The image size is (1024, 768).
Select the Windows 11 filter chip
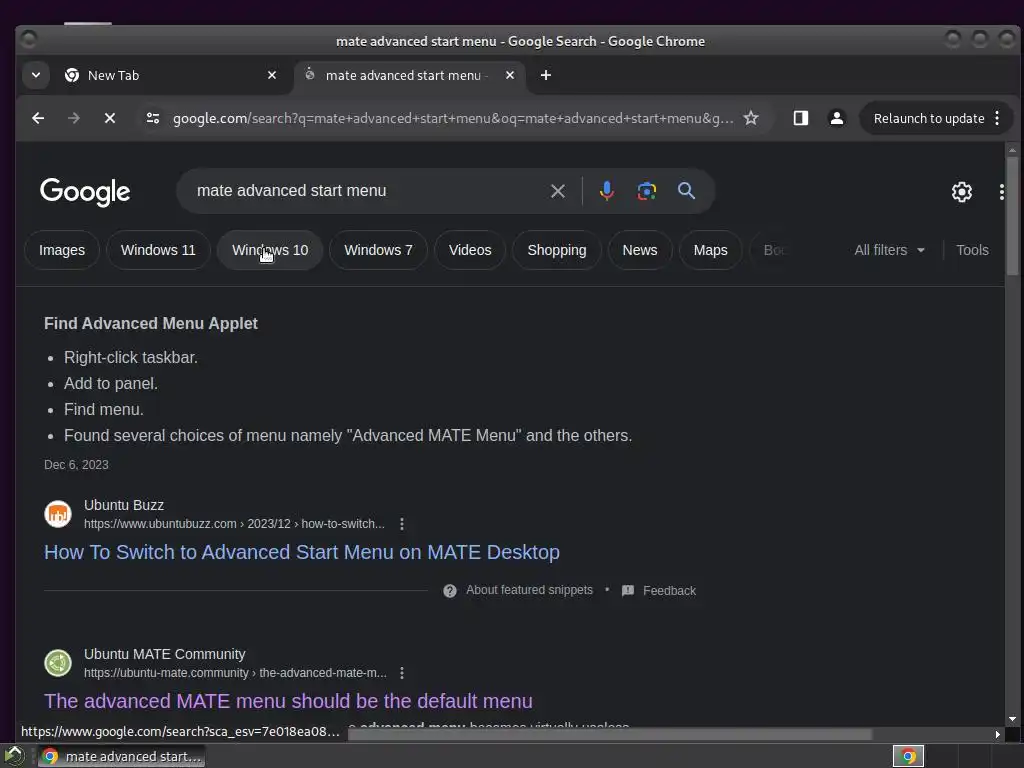[x=158, y=250]
